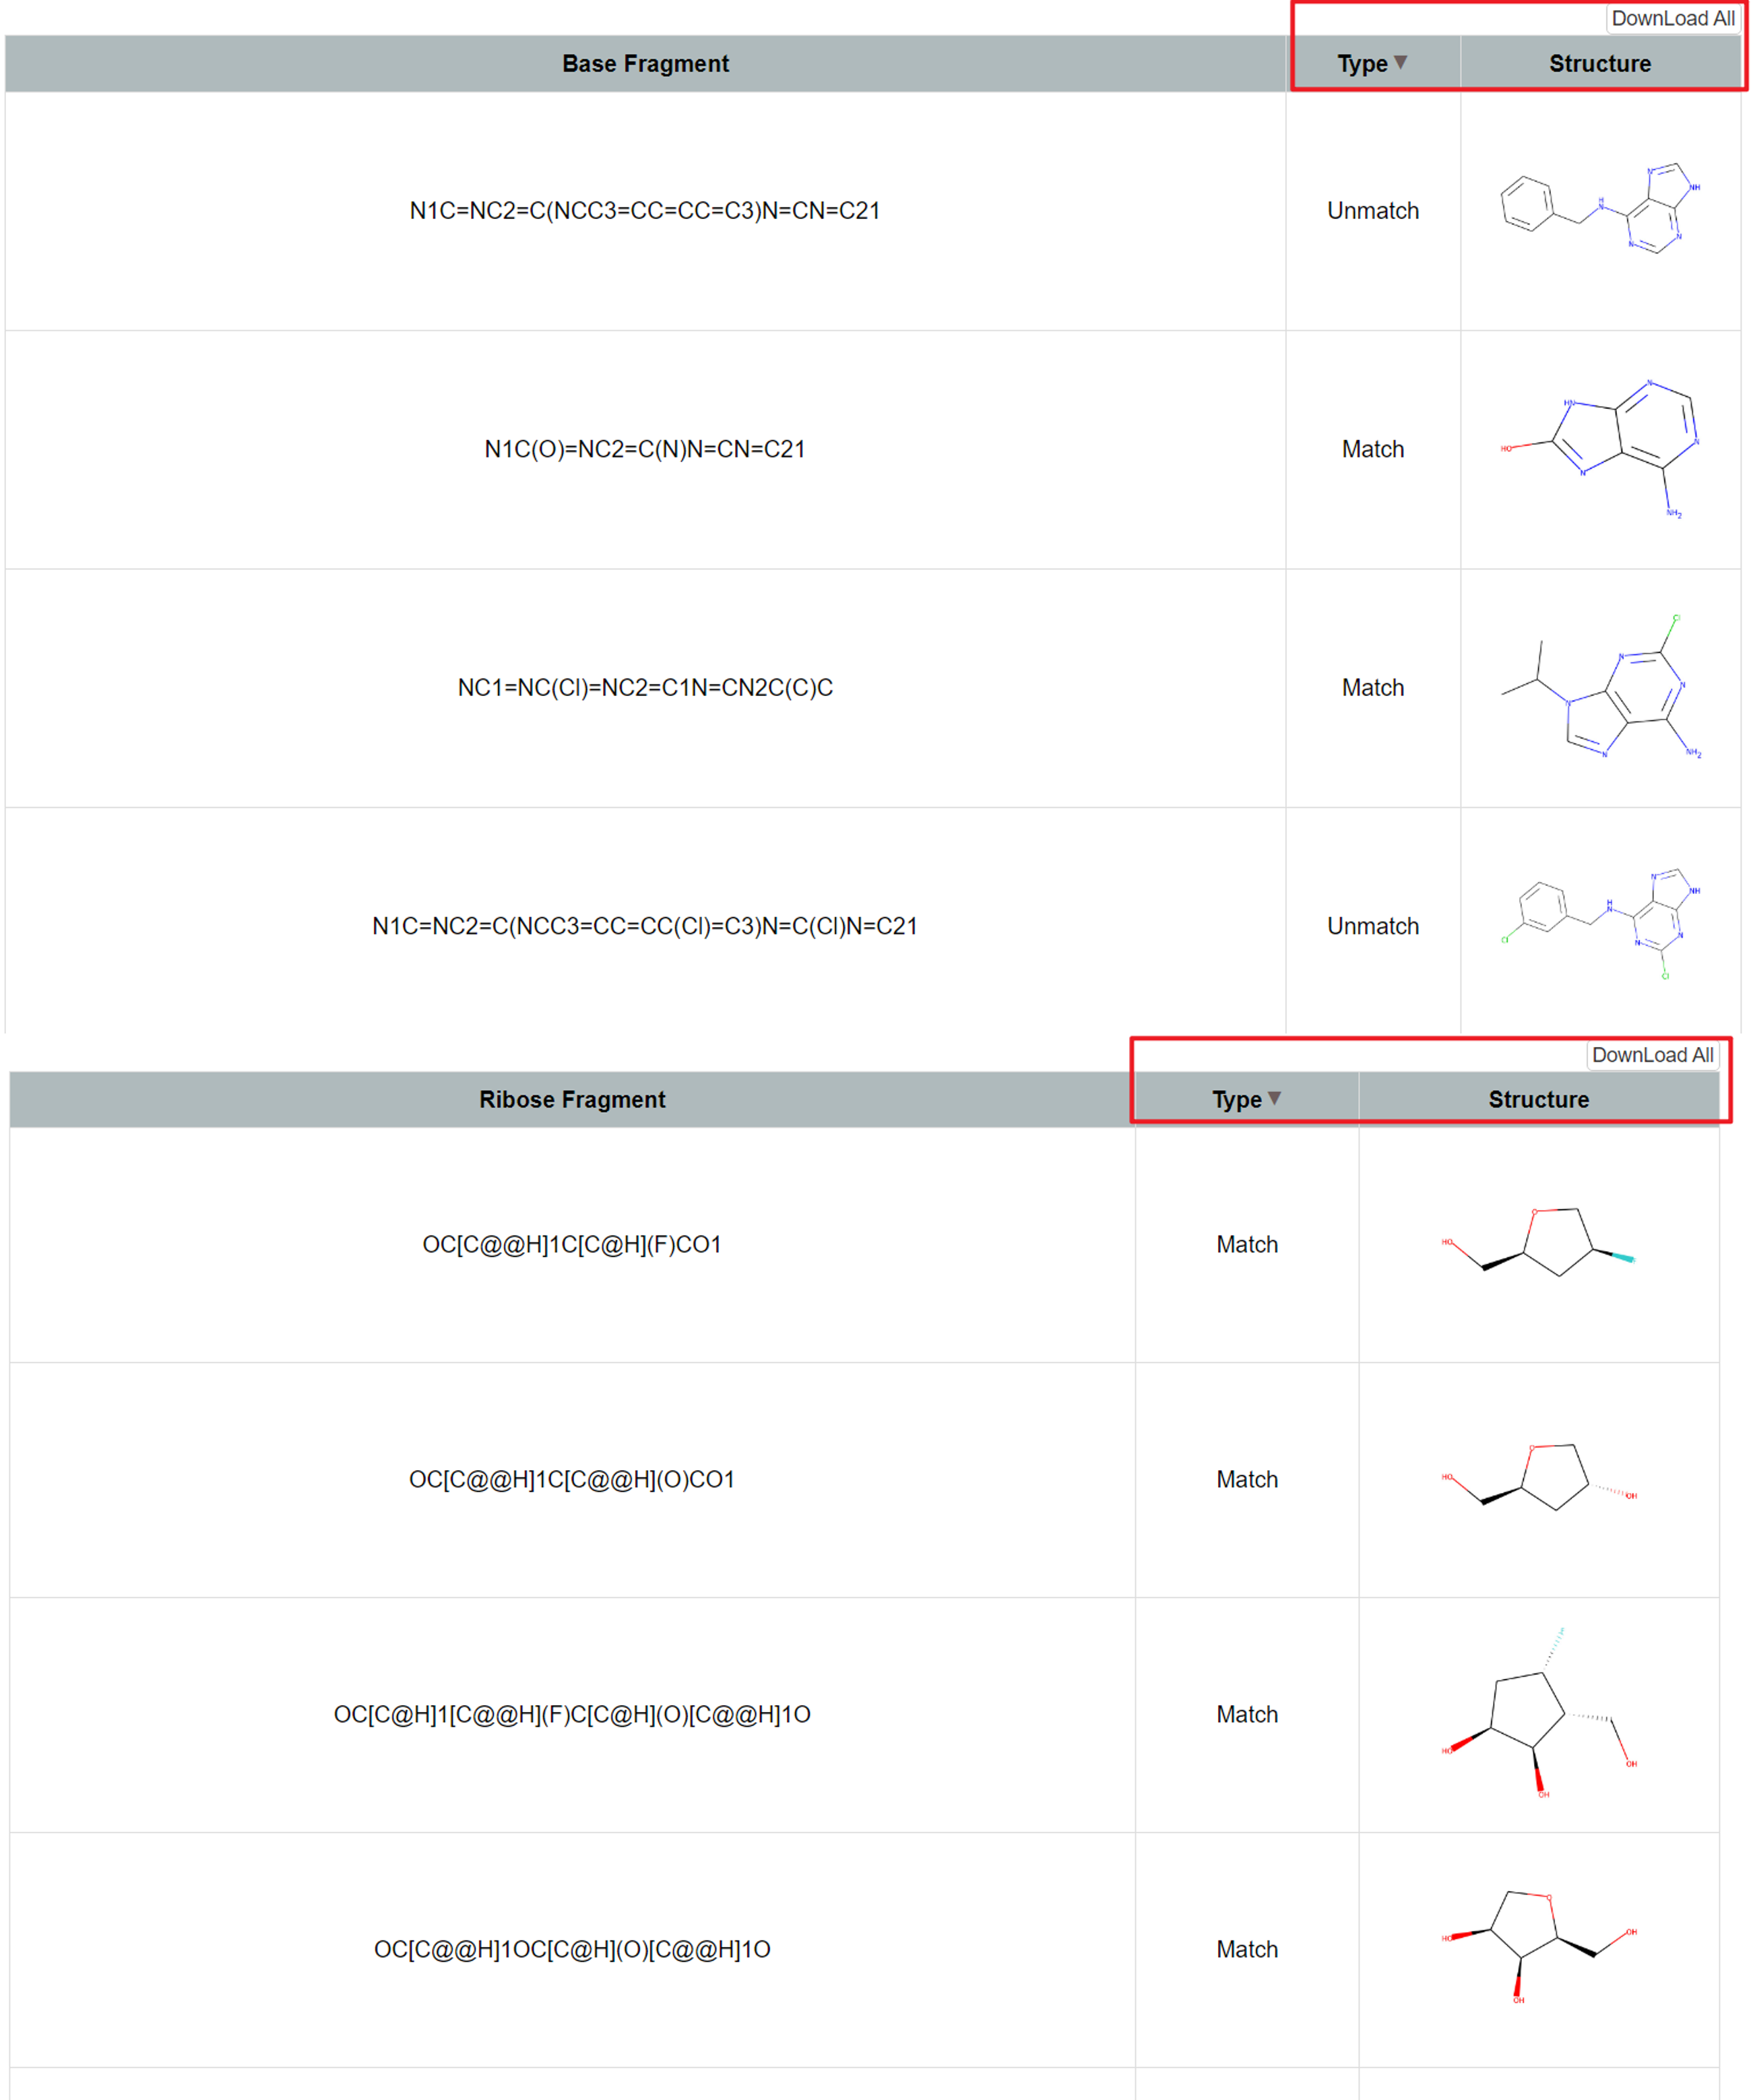The image size is (1751, 2100).
Task: Click the Ribose Fragment column header
Action: click(x=572, y=1100)
